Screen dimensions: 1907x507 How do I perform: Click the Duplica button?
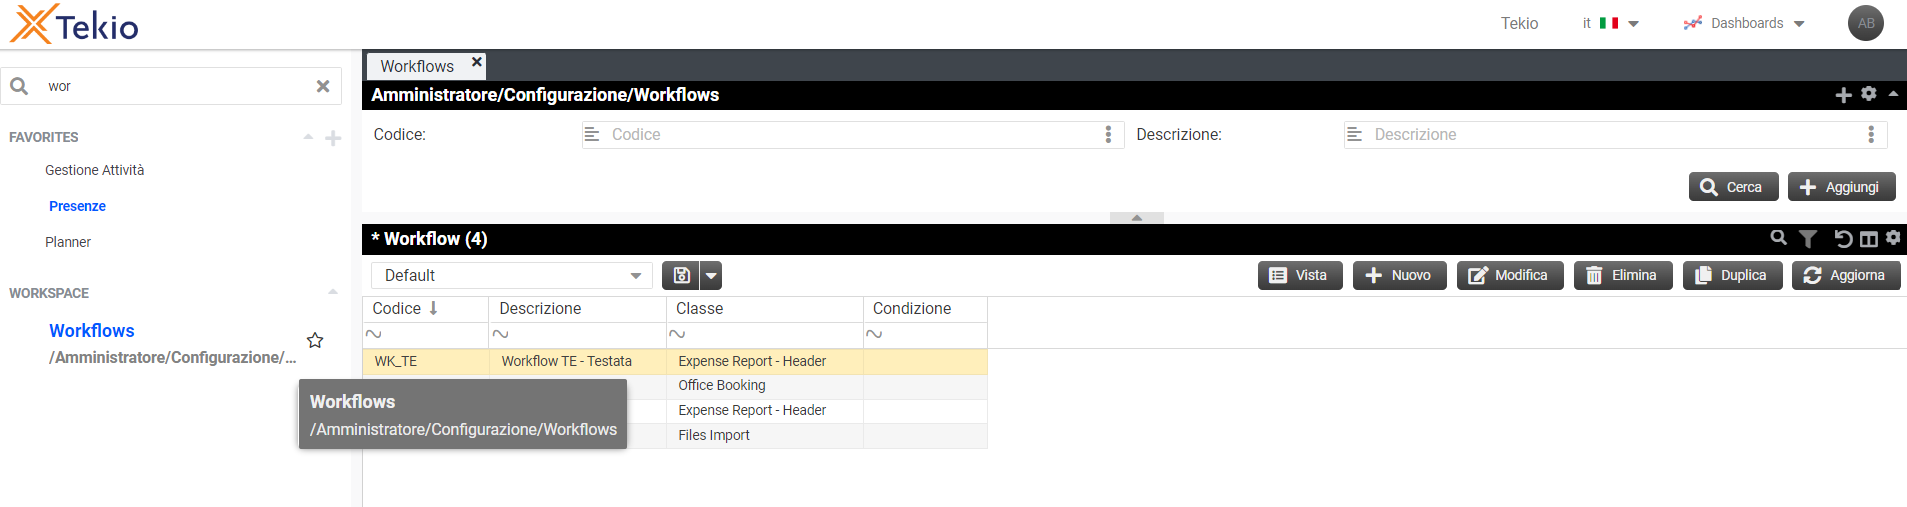1732,276
